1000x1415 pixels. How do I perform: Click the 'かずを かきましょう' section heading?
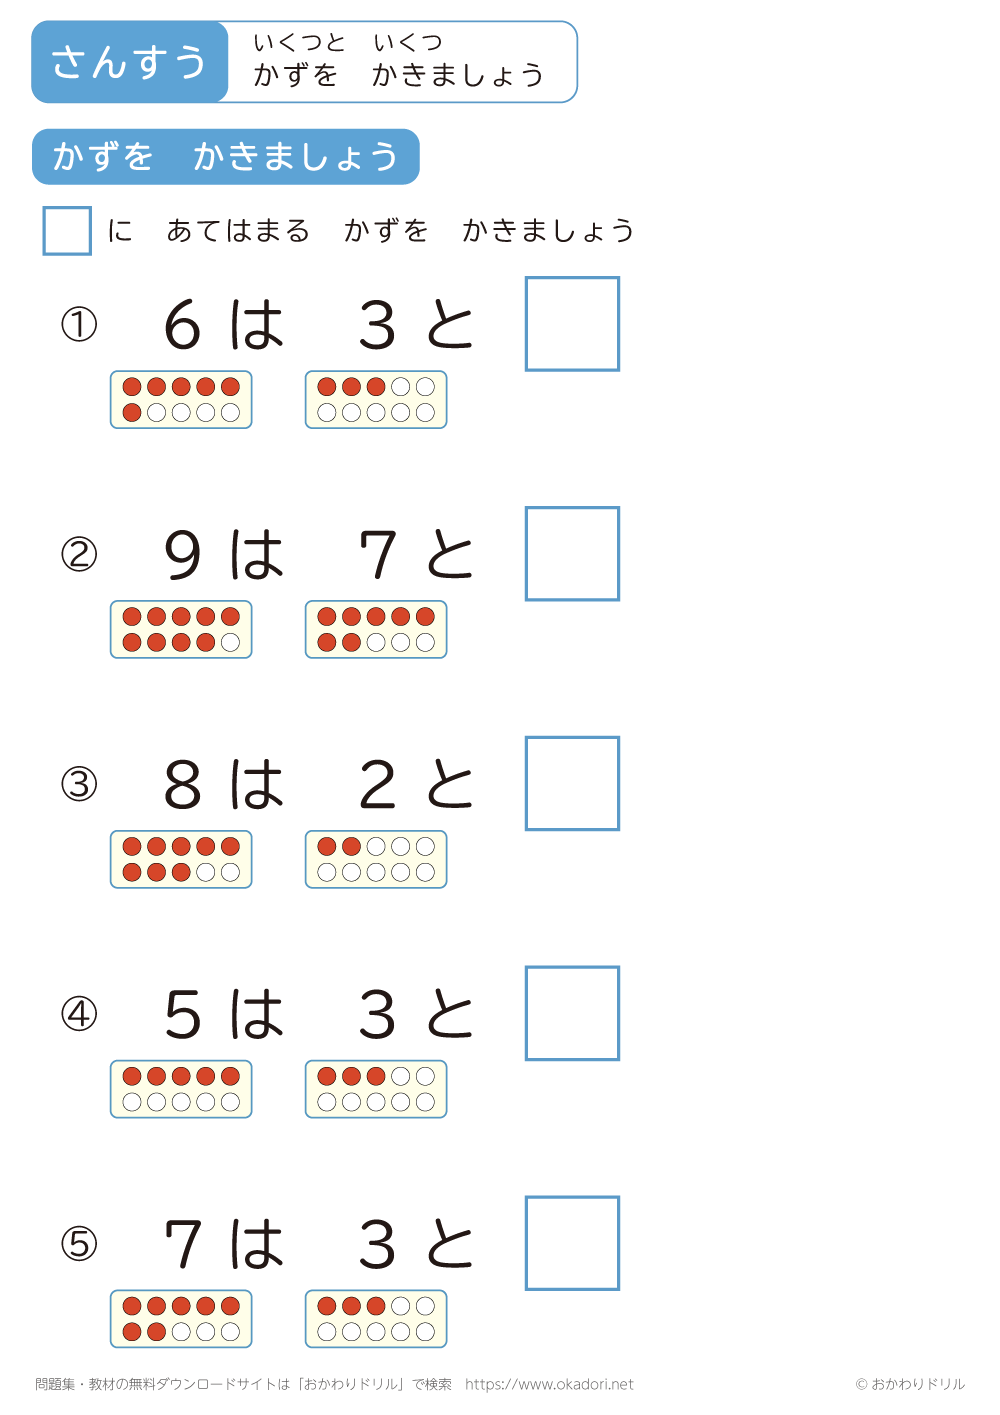[x=225, y=157]
